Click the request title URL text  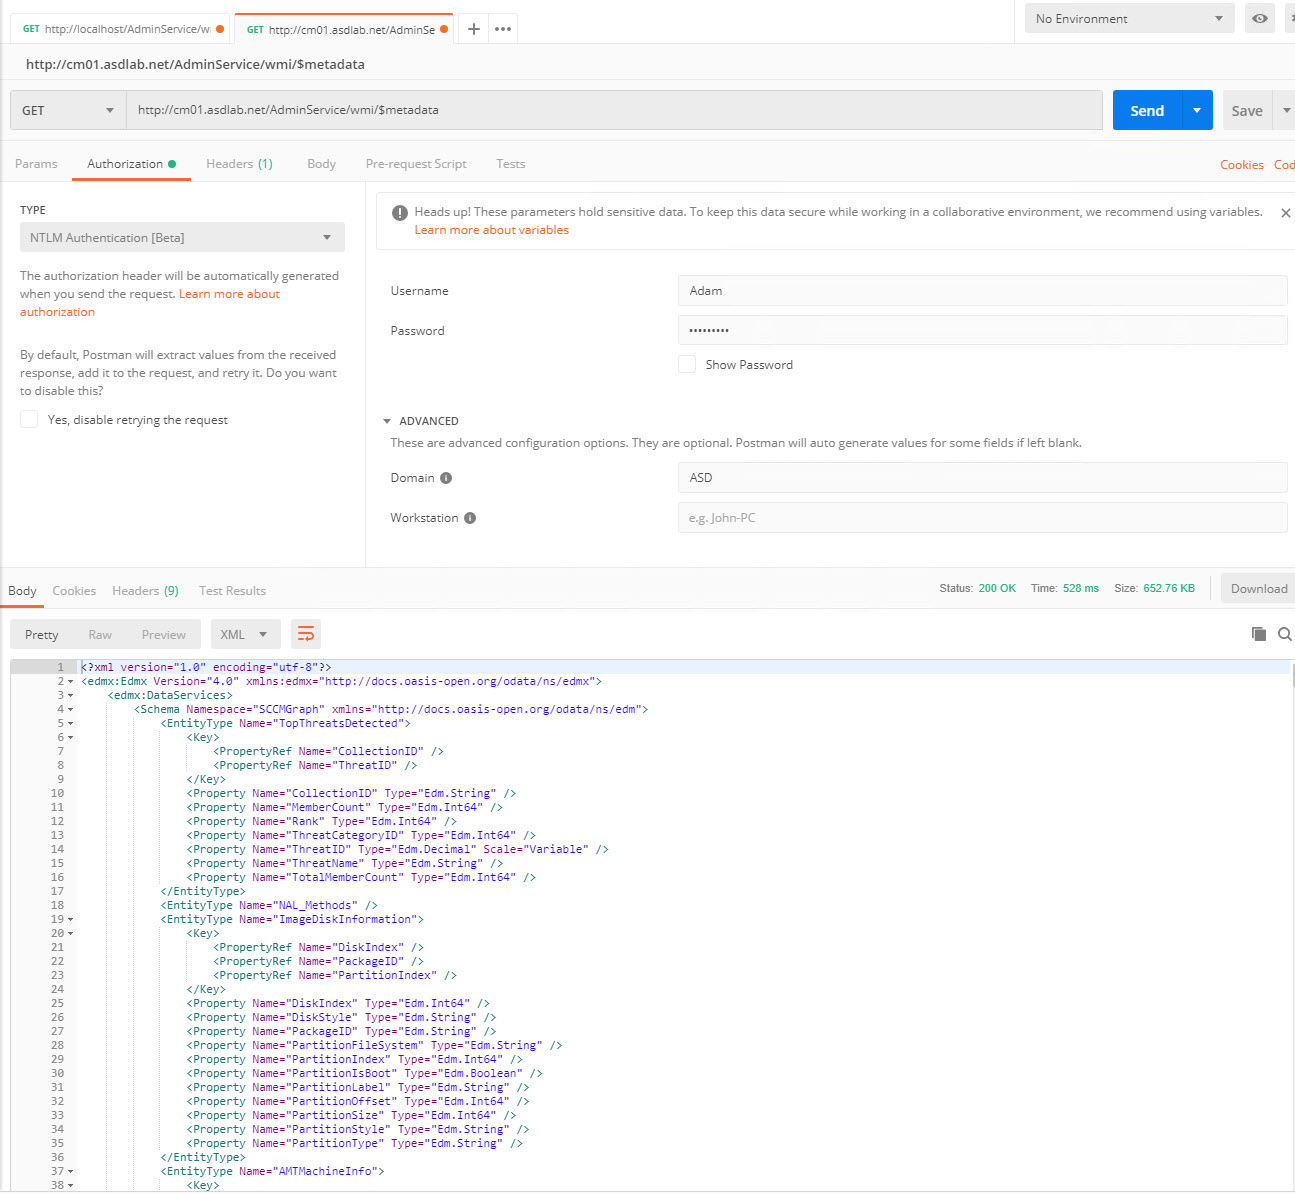(x=195, y=64)
